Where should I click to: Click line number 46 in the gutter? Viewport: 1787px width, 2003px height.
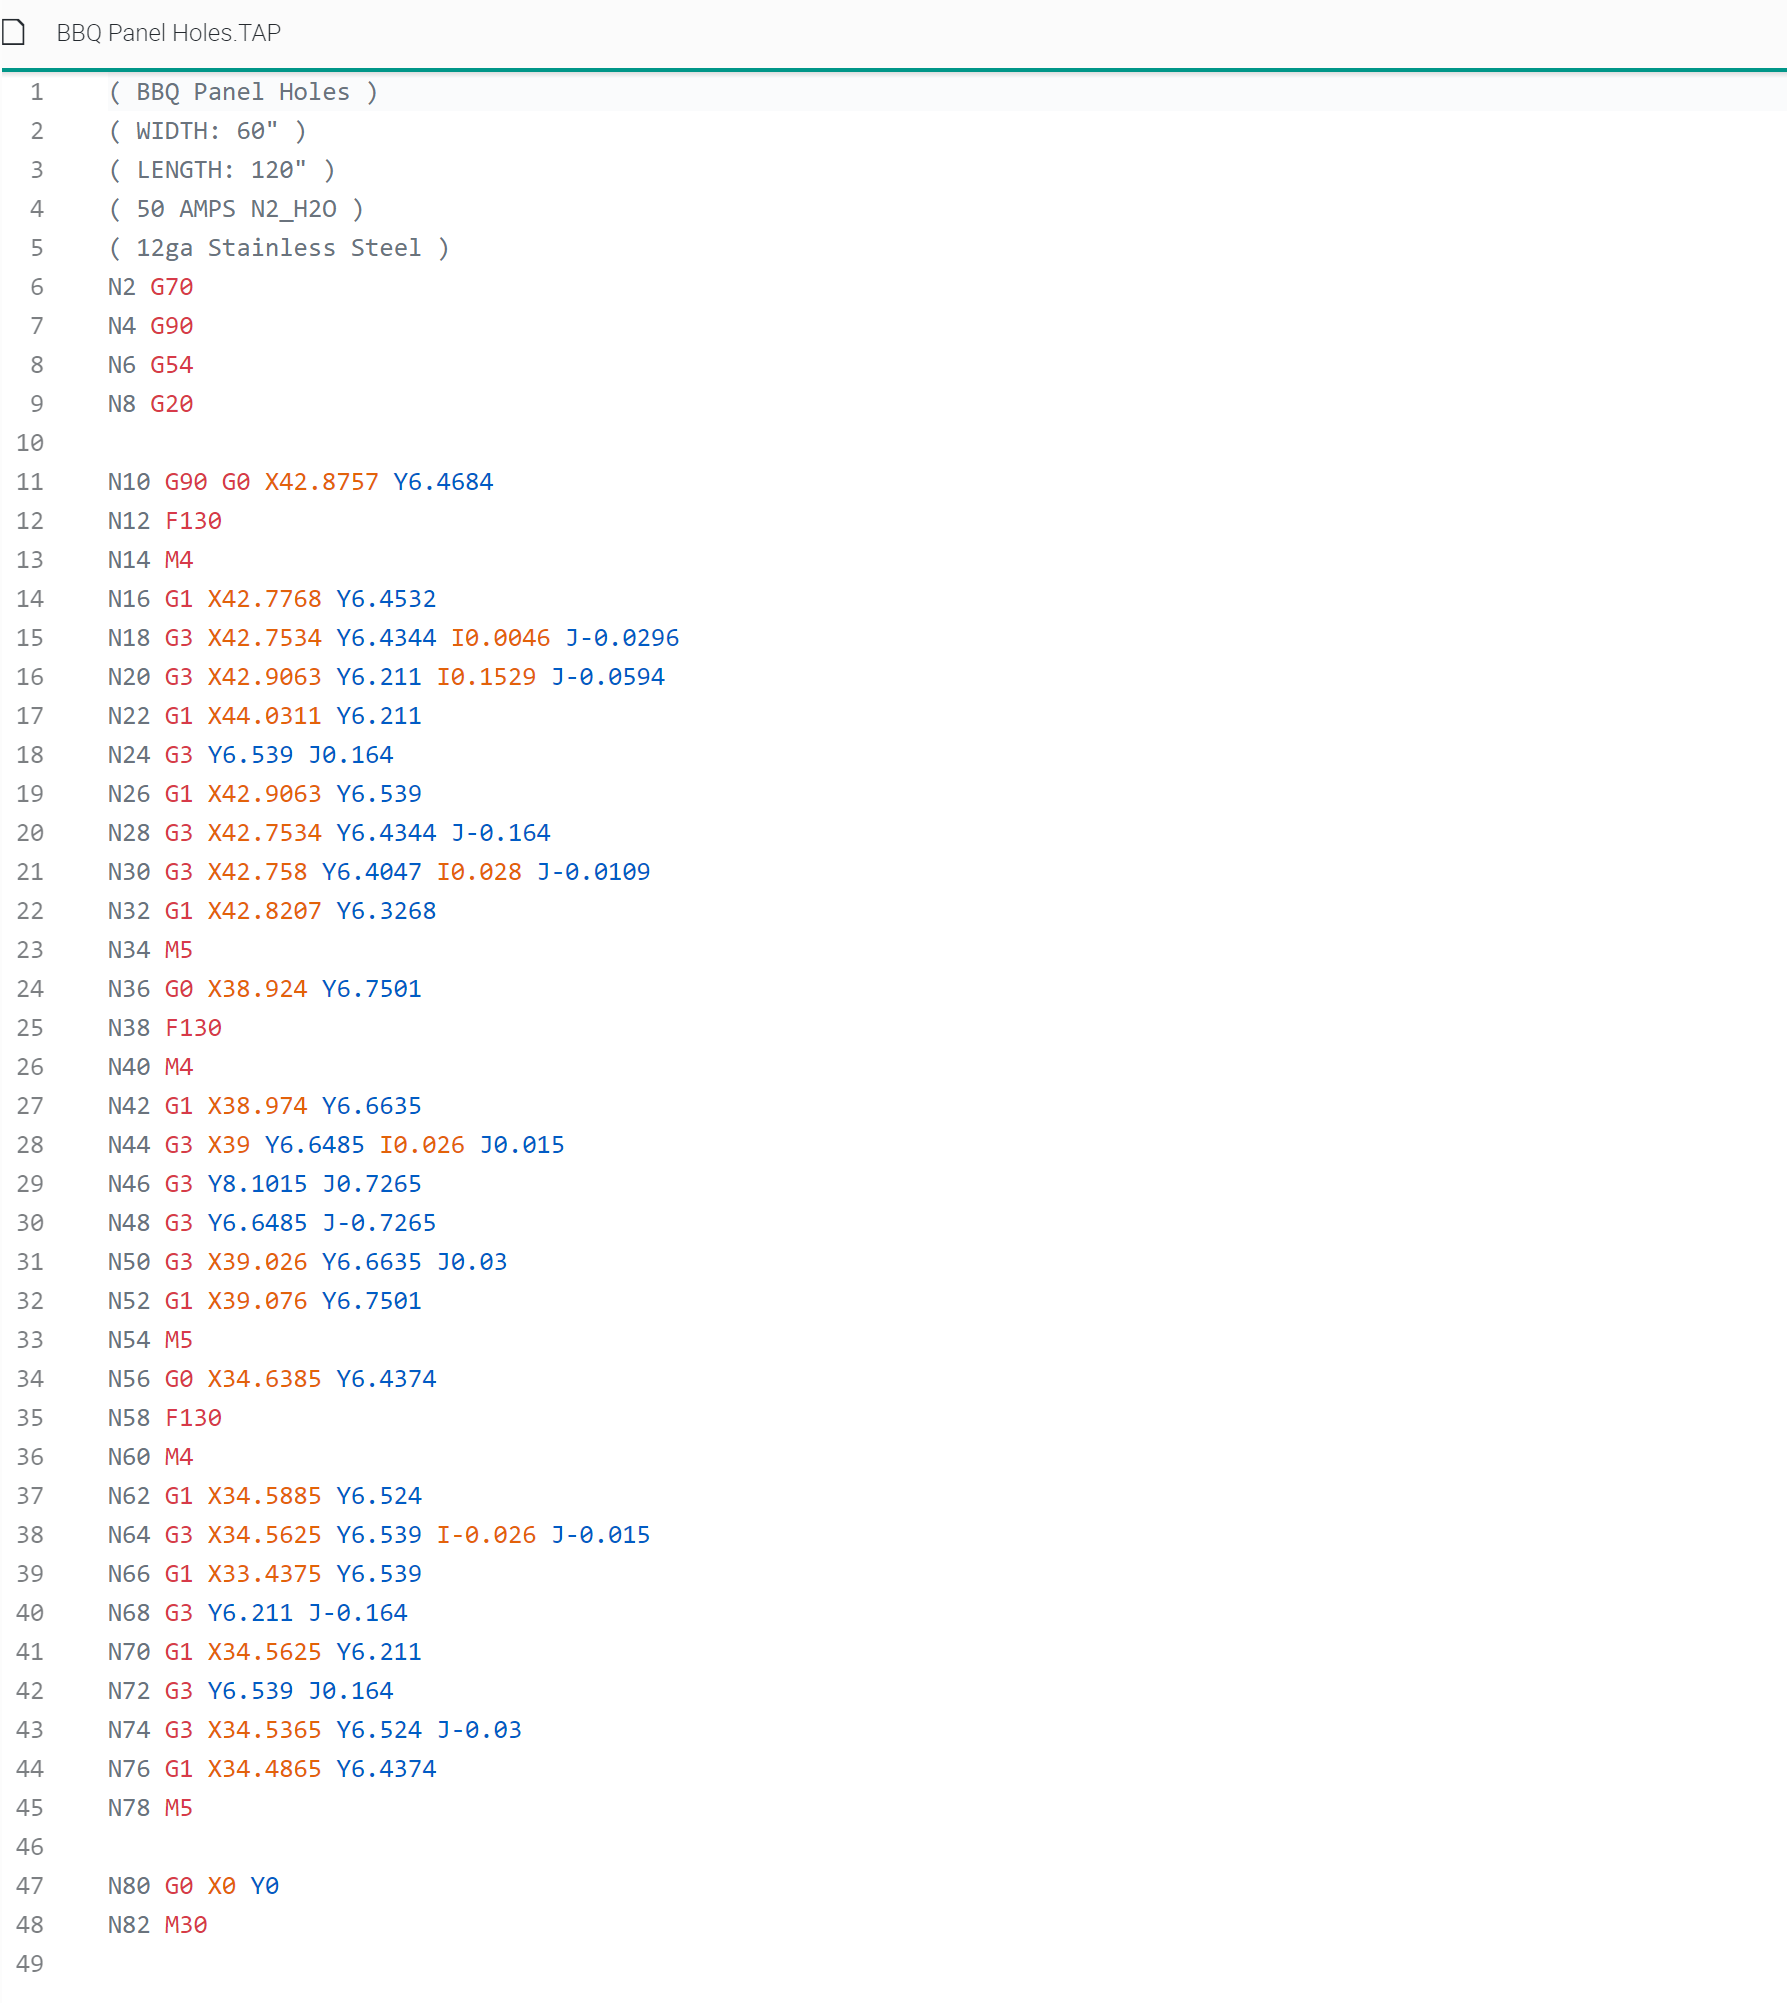(x=30, y=1847)
